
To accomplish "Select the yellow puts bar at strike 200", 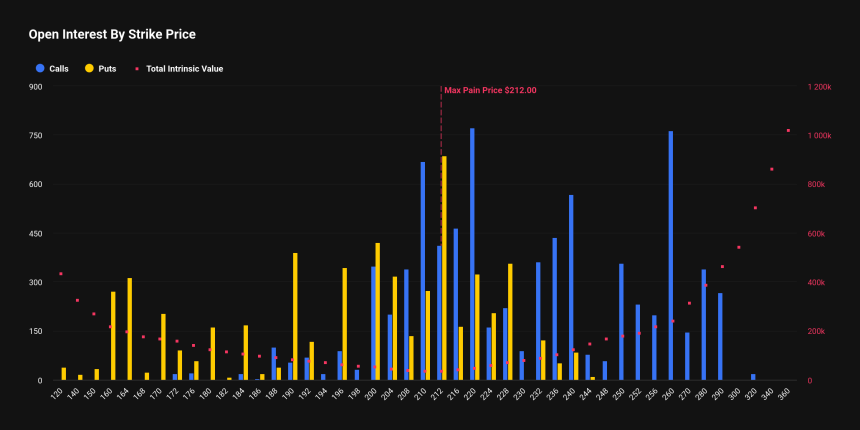I will [x=378, y=311].
